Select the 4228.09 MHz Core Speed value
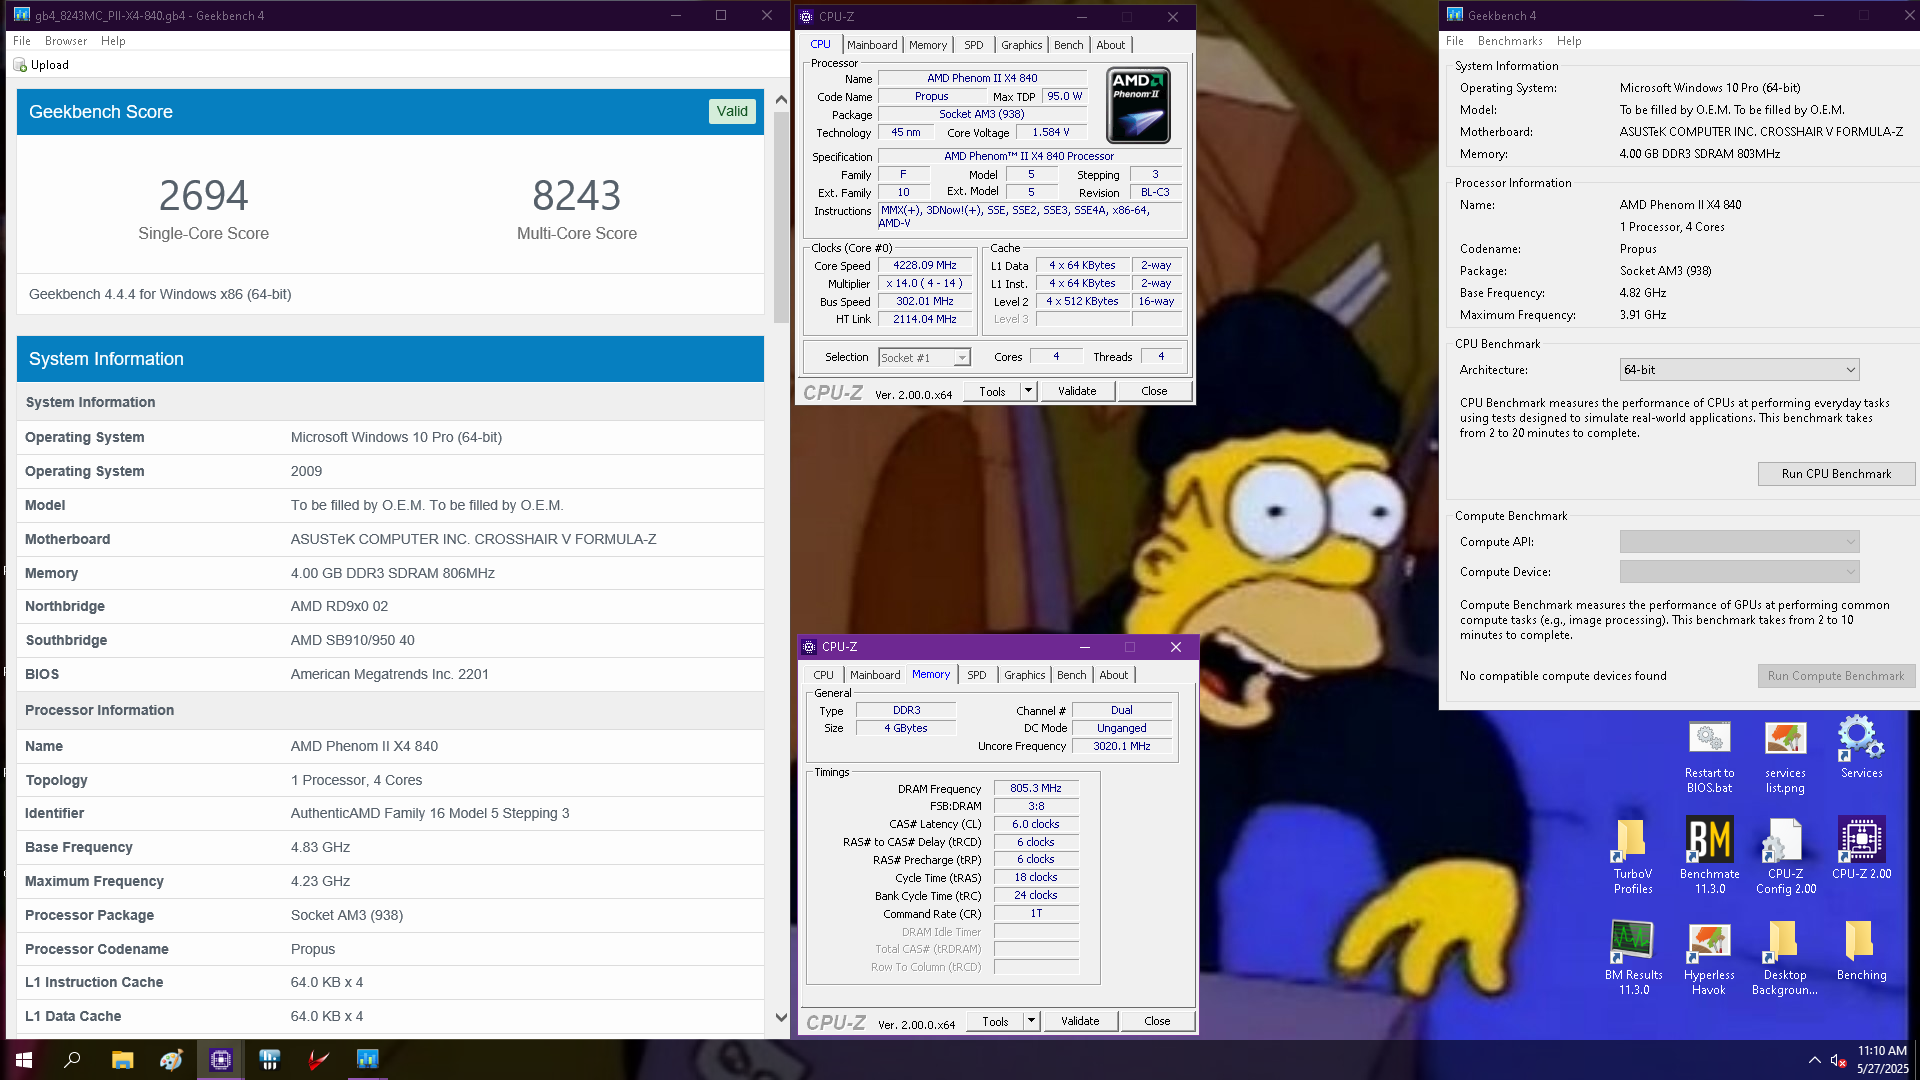Screen dimensions: 1920x1080 tap(925, 265)
